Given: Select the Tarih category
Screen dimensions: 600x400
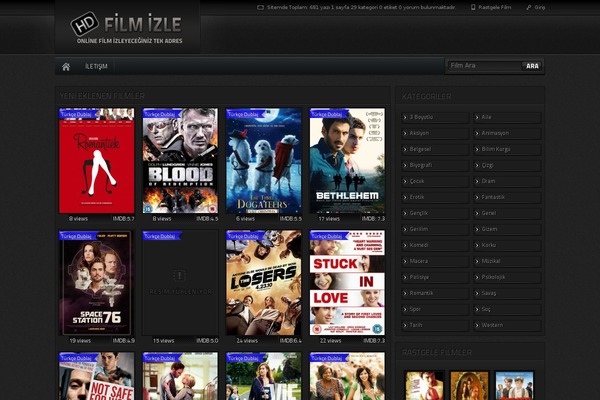Looking at the screenshot, I should coord(435,325).
